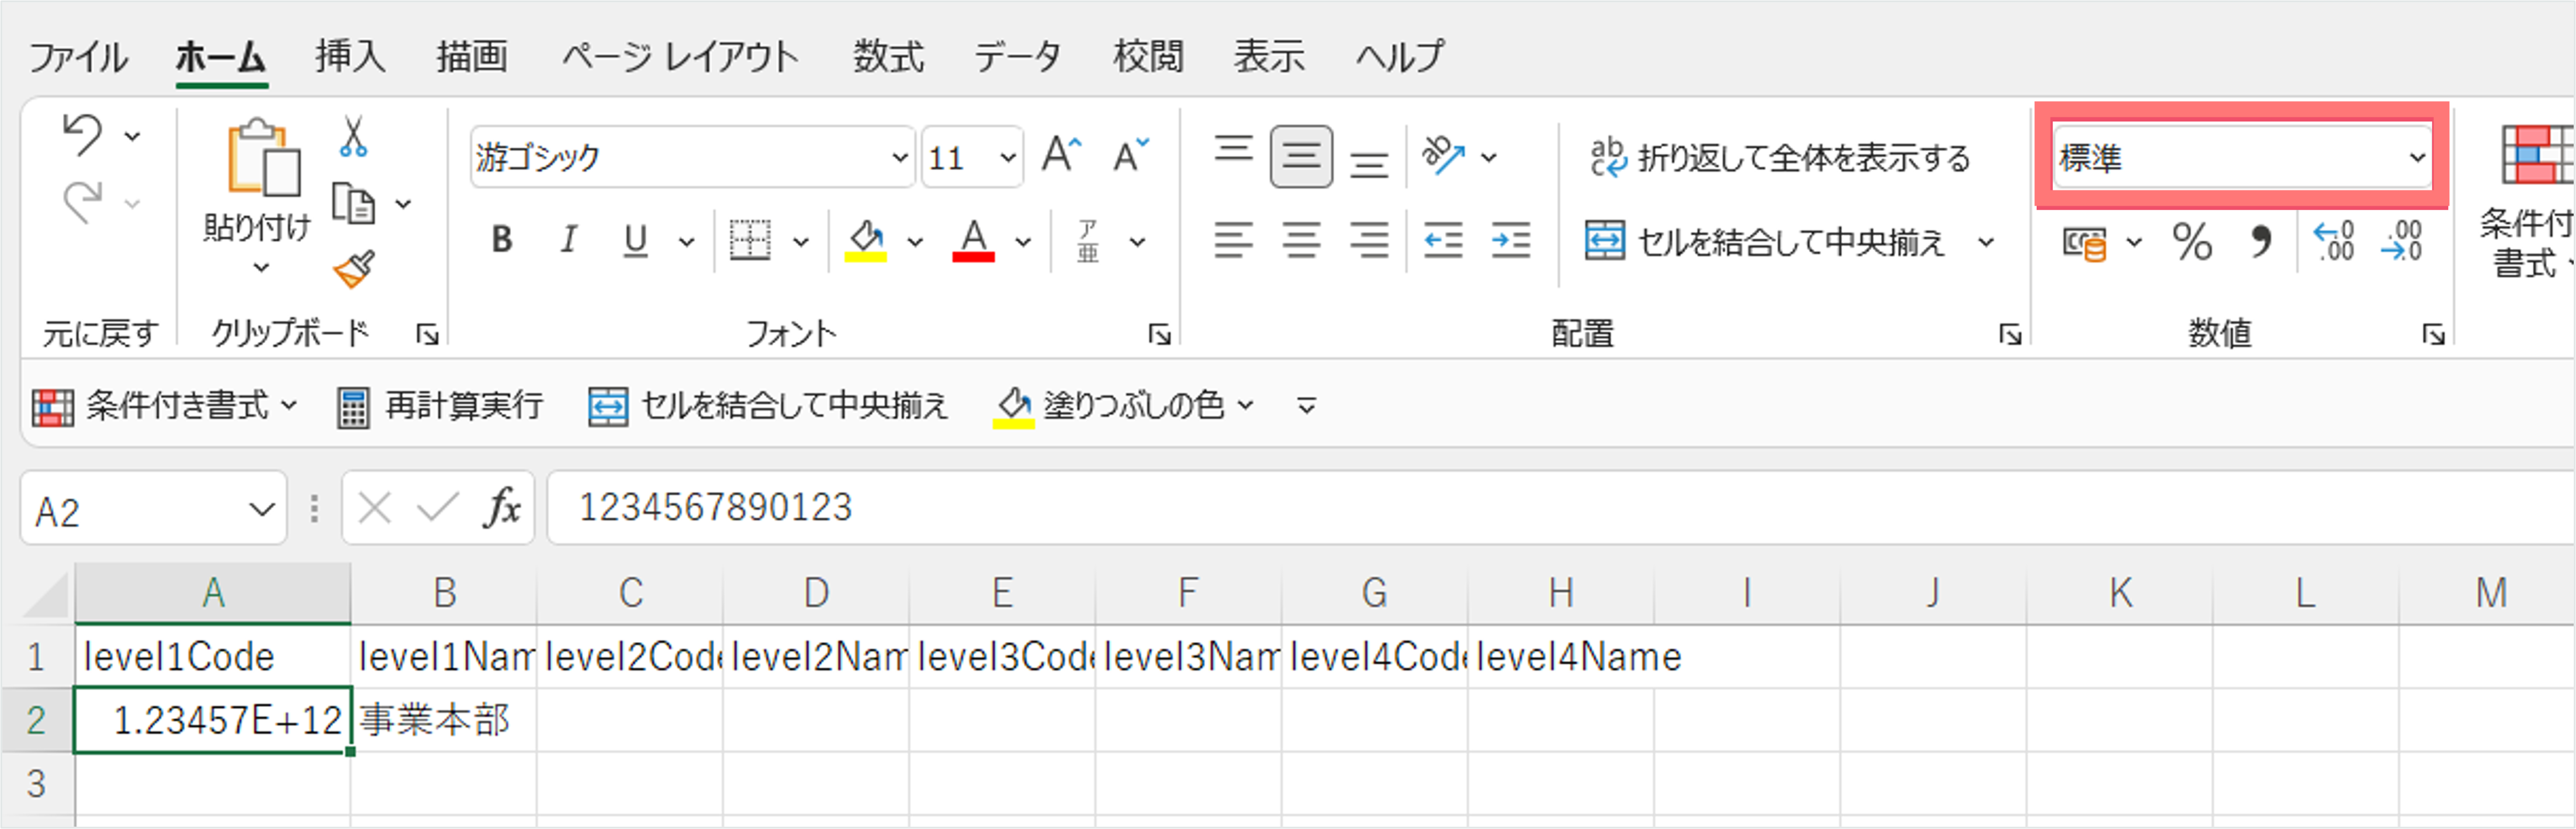Image resolution: width=2576 pixels, height=829 pixels.
Task: Click 条件付き書式 in quick access toolbar
Action: pyautogui.click(x=165, y=406)
